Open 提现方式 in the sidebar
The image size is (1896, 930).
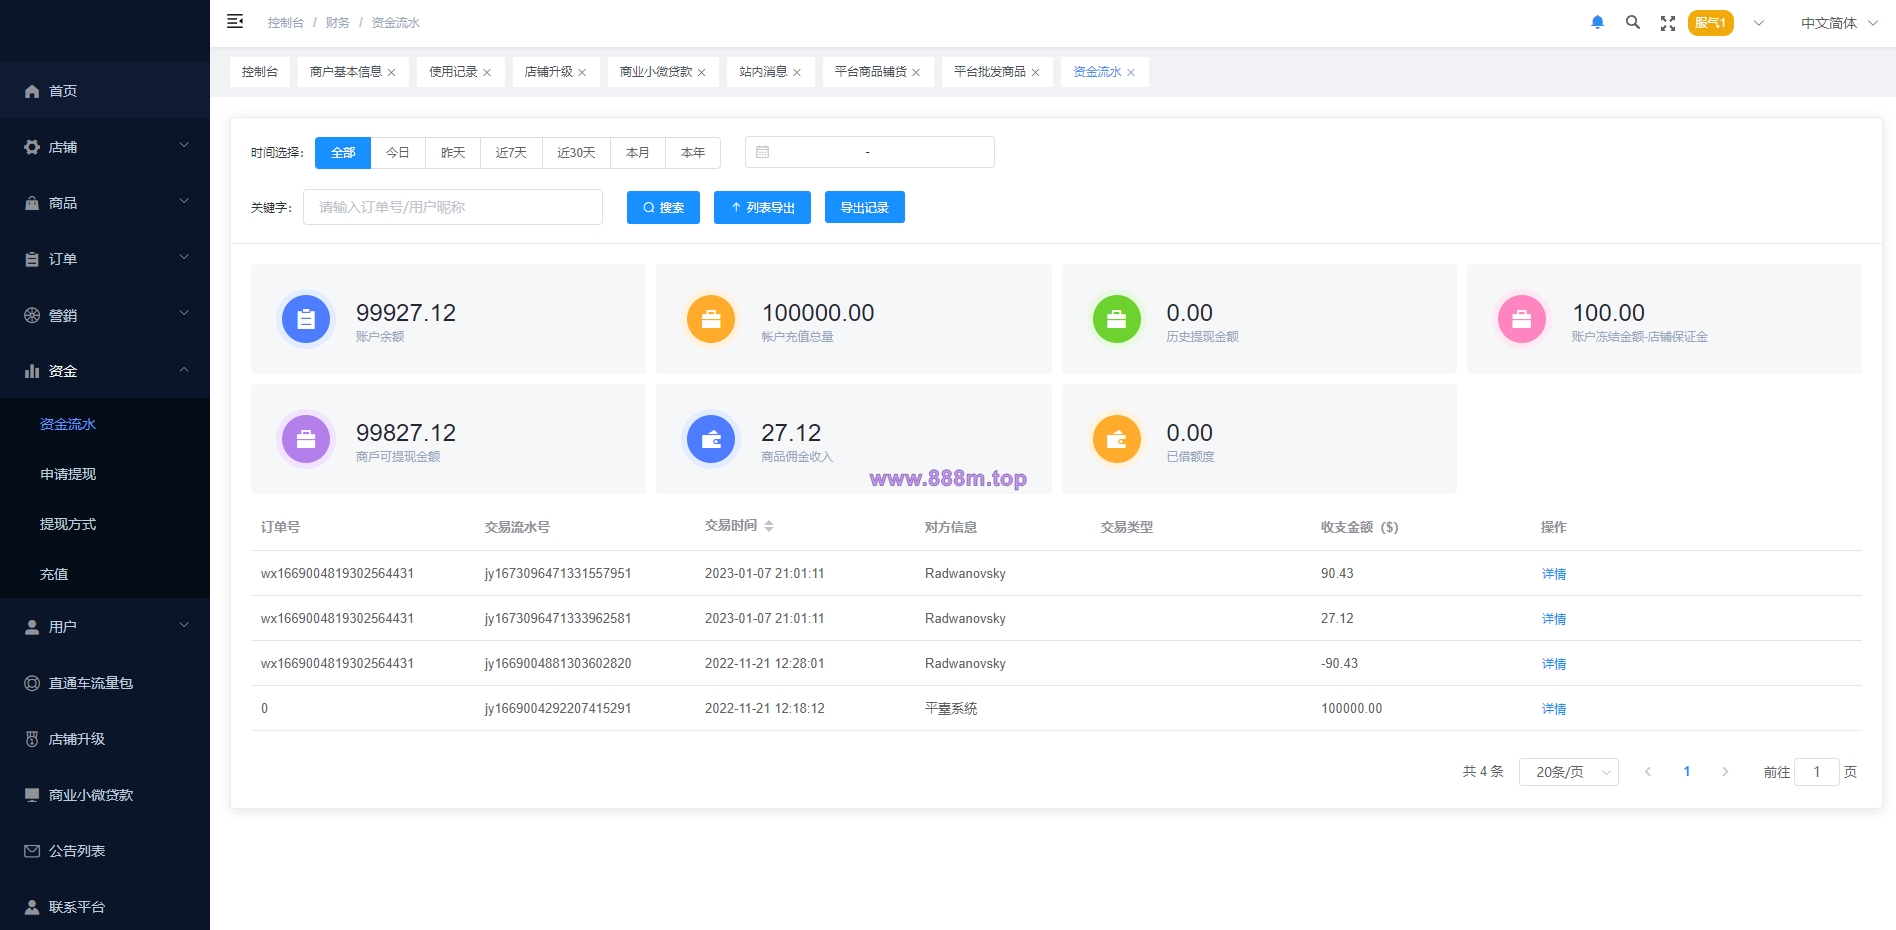point(105,524)
